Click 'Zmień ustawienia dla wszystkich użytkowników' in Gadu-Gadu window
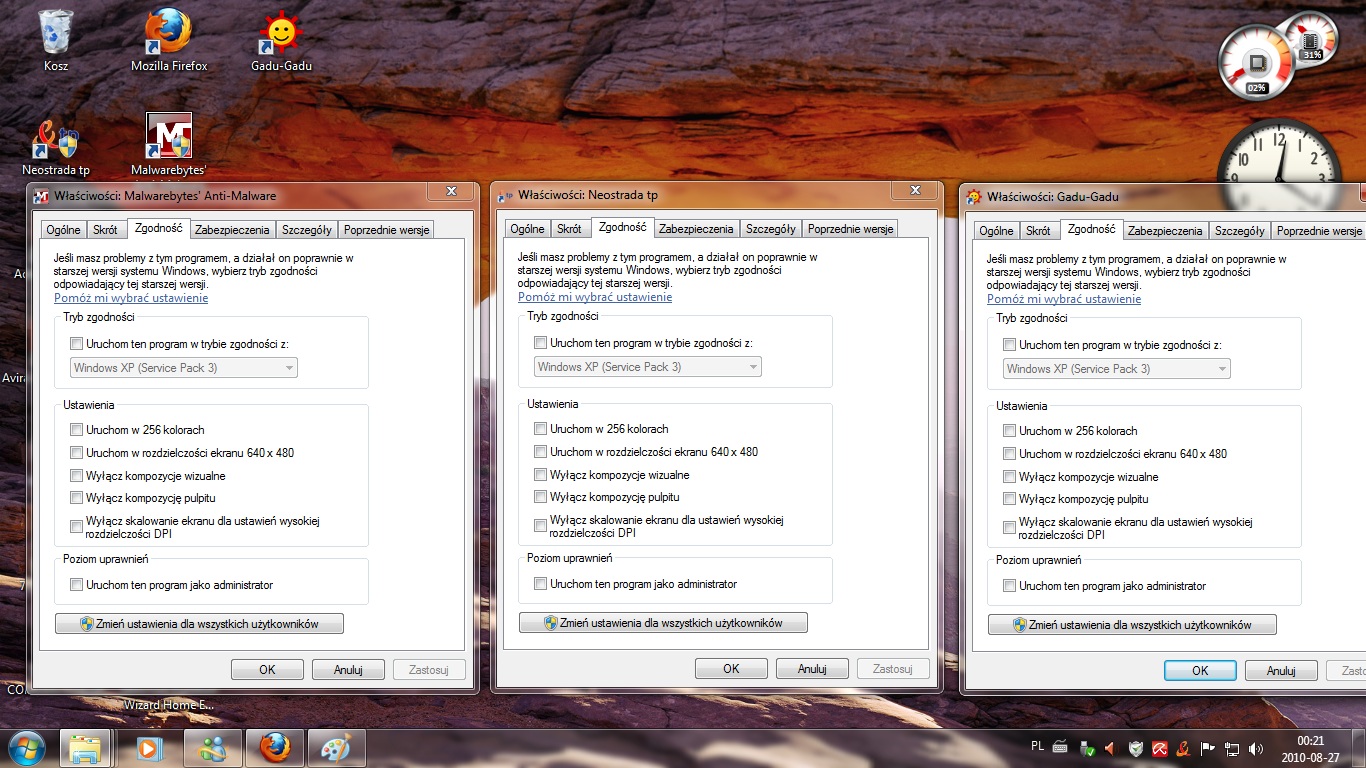Viewport: 1366px width, 768px height. [1132, 625]
